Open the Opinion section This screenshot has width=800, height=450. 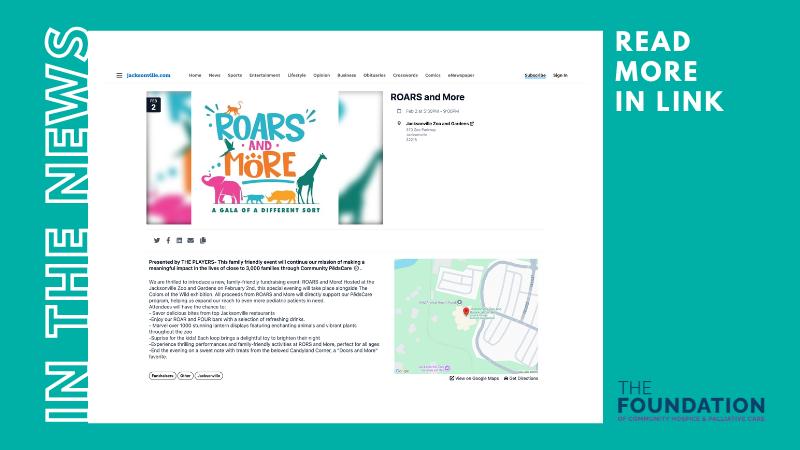coord(321,76)
